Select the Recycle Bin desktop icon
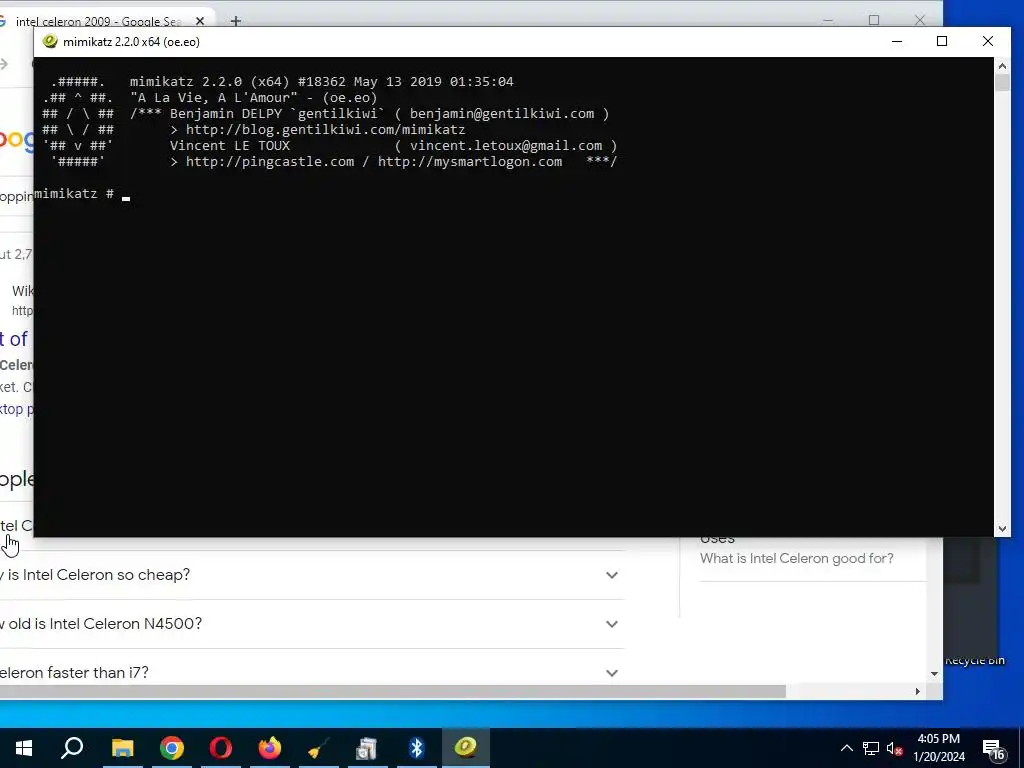Screen dimensions: 1024x768 973,660
